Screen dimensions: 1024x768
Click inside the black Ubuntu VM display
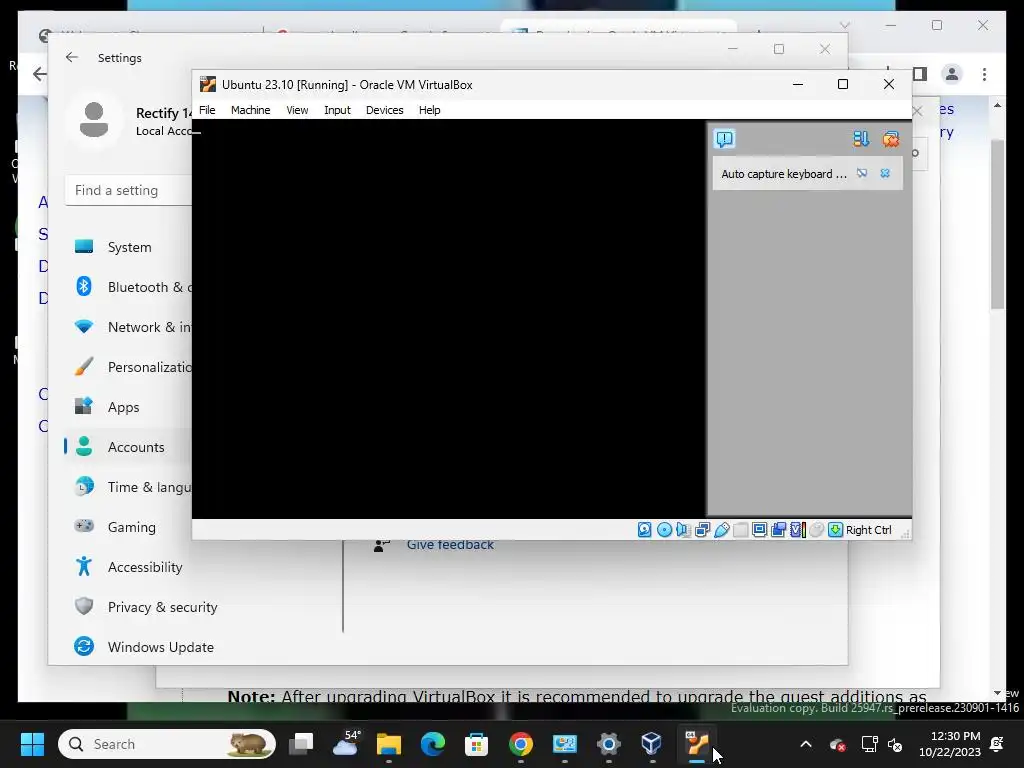click(x=449, y=319)
